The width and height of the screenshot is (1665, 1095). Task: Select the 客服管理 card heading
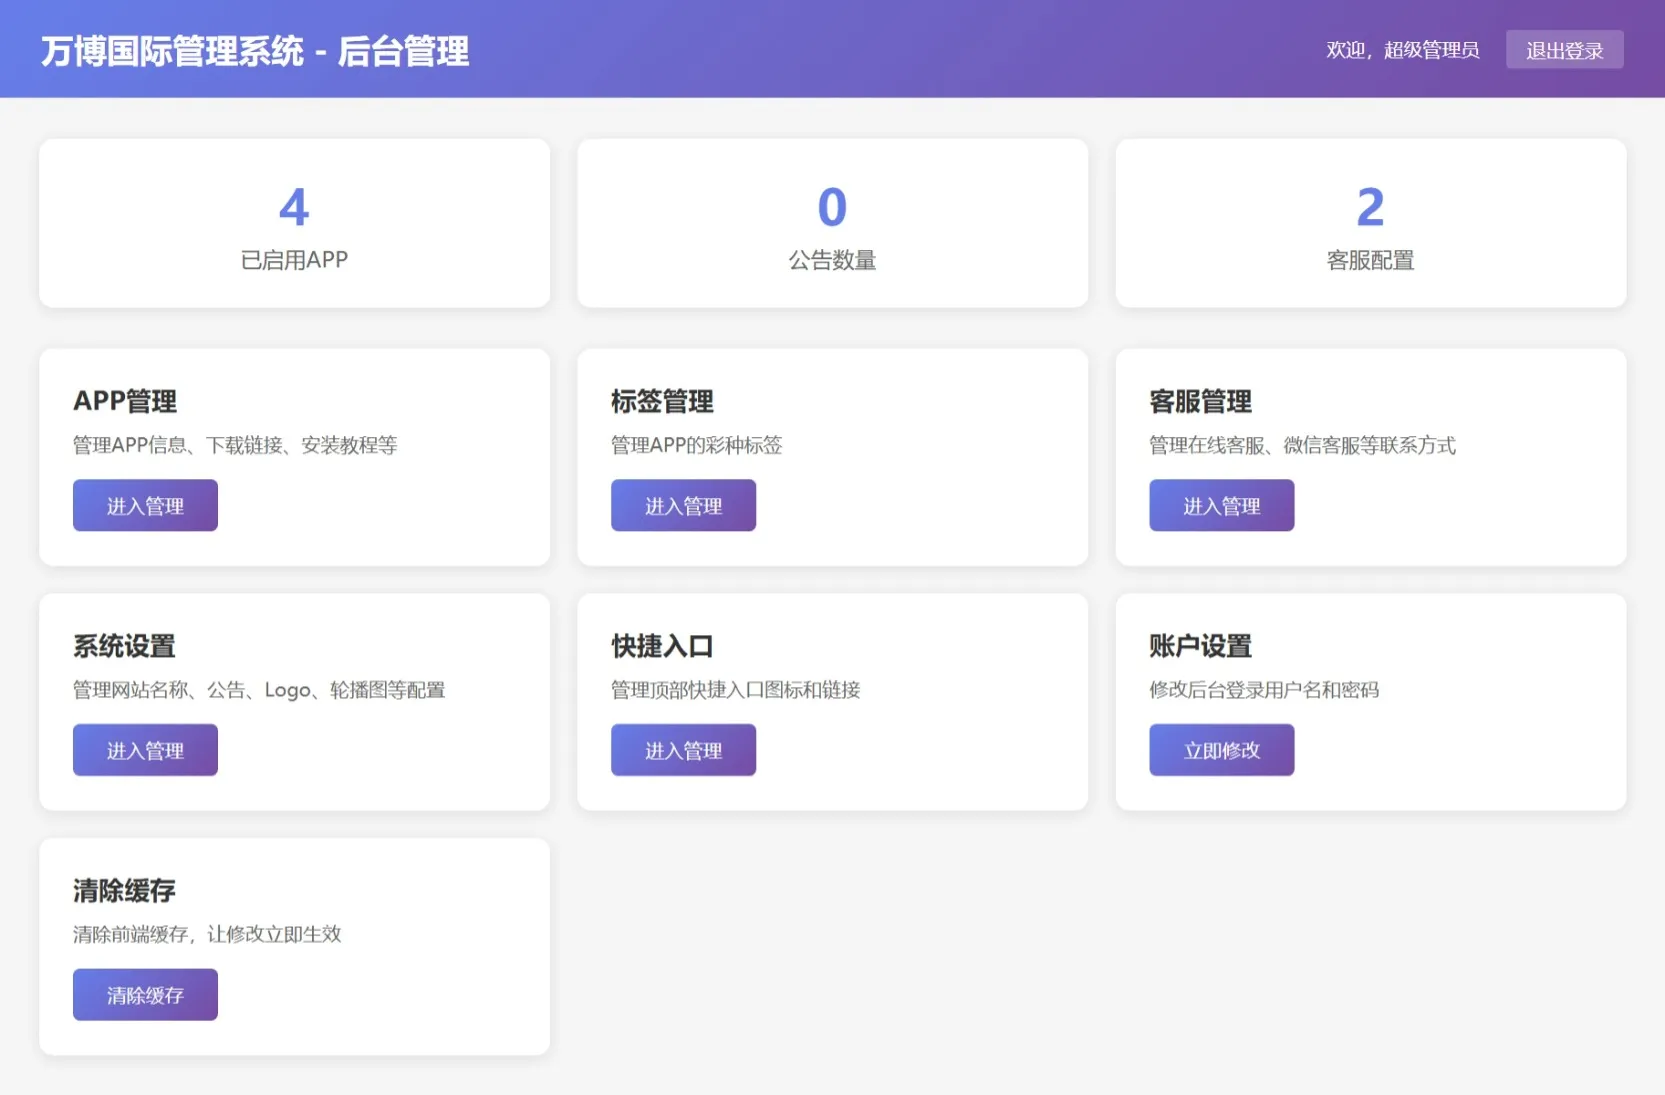[x=1200, y=401]
